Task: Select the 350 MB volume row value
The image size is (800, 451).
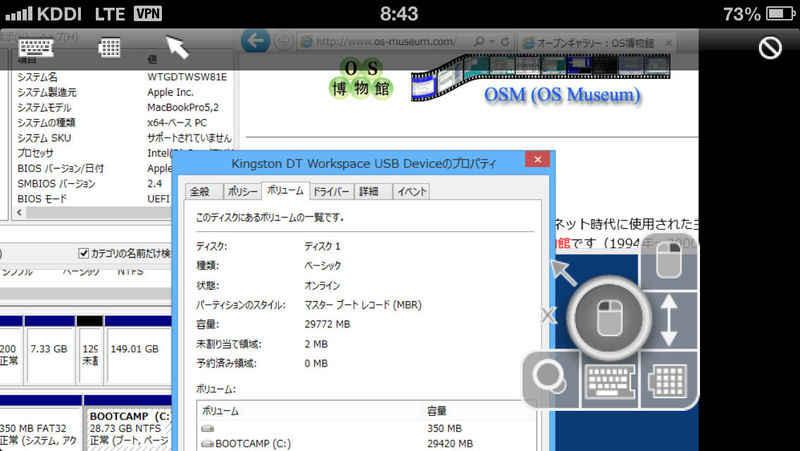Action: [x=444, y=429]
